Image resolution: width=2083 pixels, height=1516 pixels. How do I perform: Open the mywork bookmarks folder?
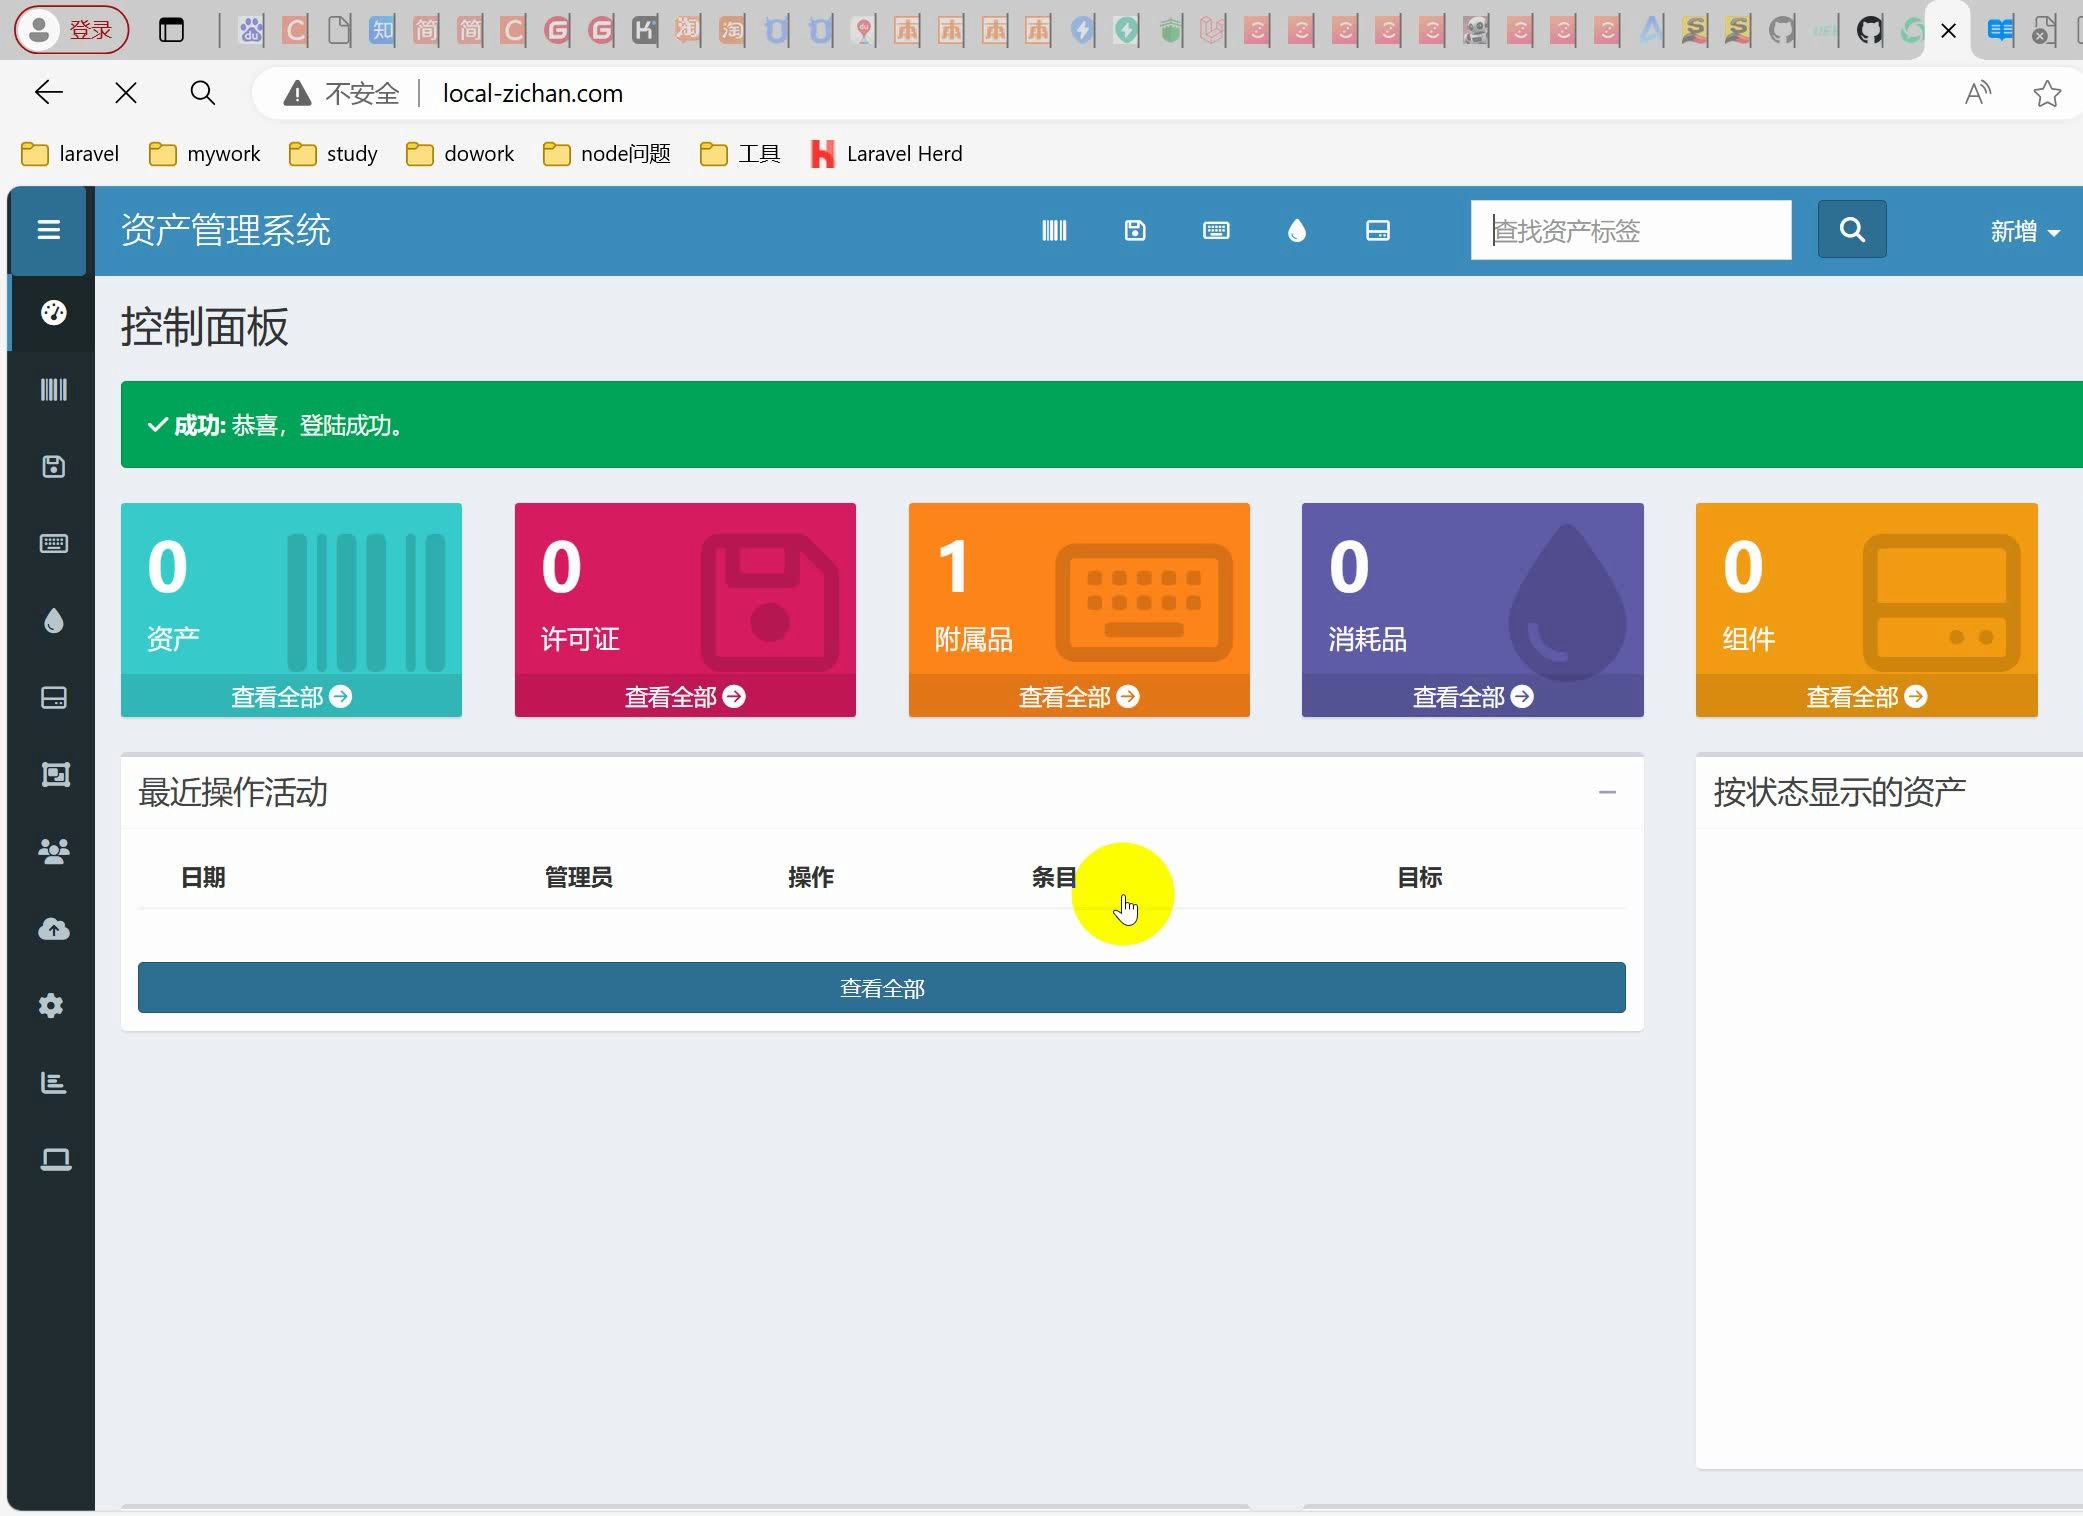click(205, 154)
